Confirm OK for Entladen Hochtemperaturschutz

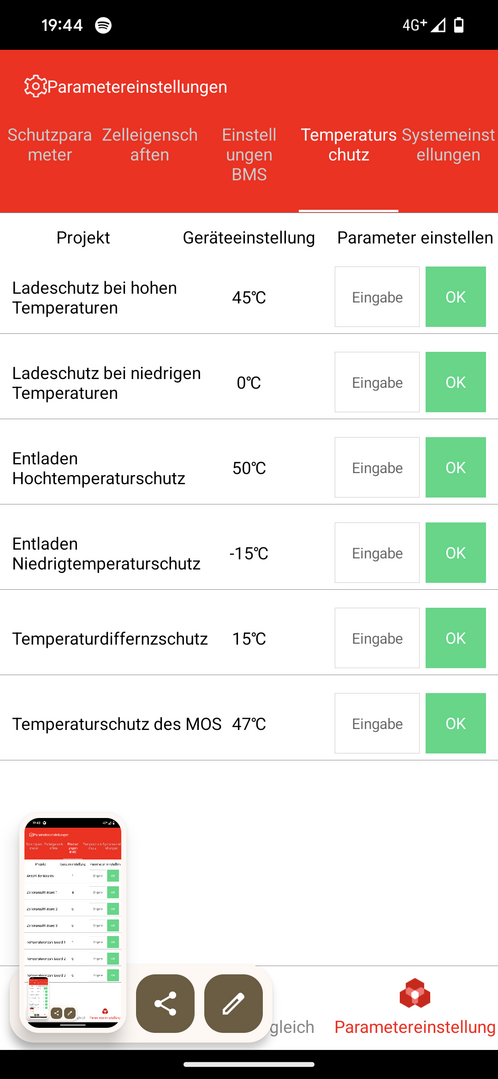tap(455, 468)
